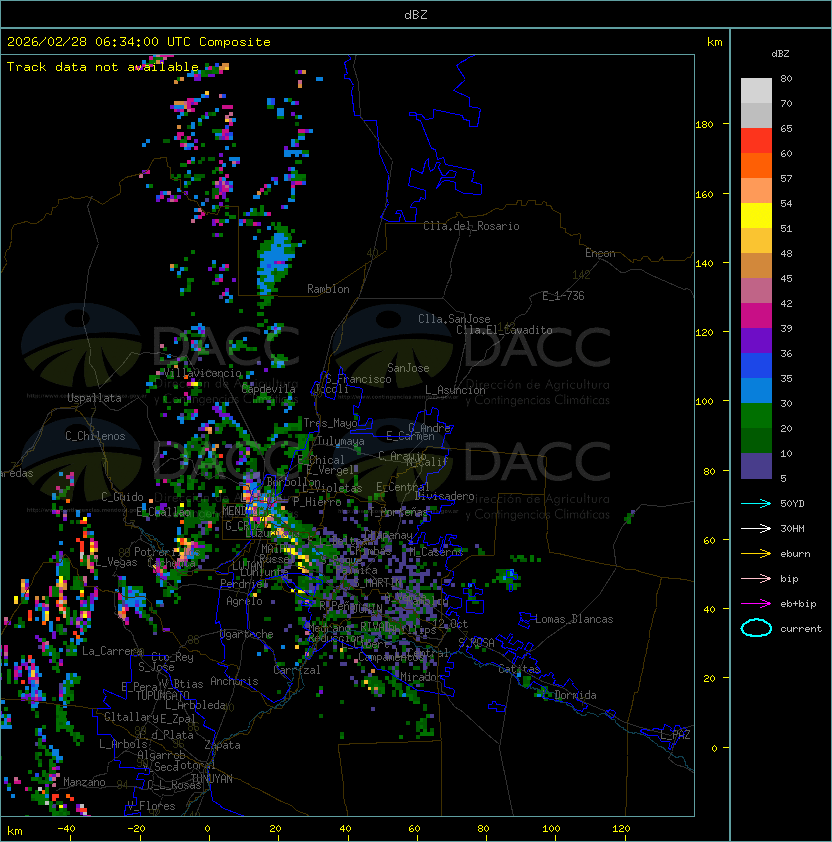Pick the dark orange legend swatch
The width and height of the screenshot is (832, 842).
click(x=756, y=165)
